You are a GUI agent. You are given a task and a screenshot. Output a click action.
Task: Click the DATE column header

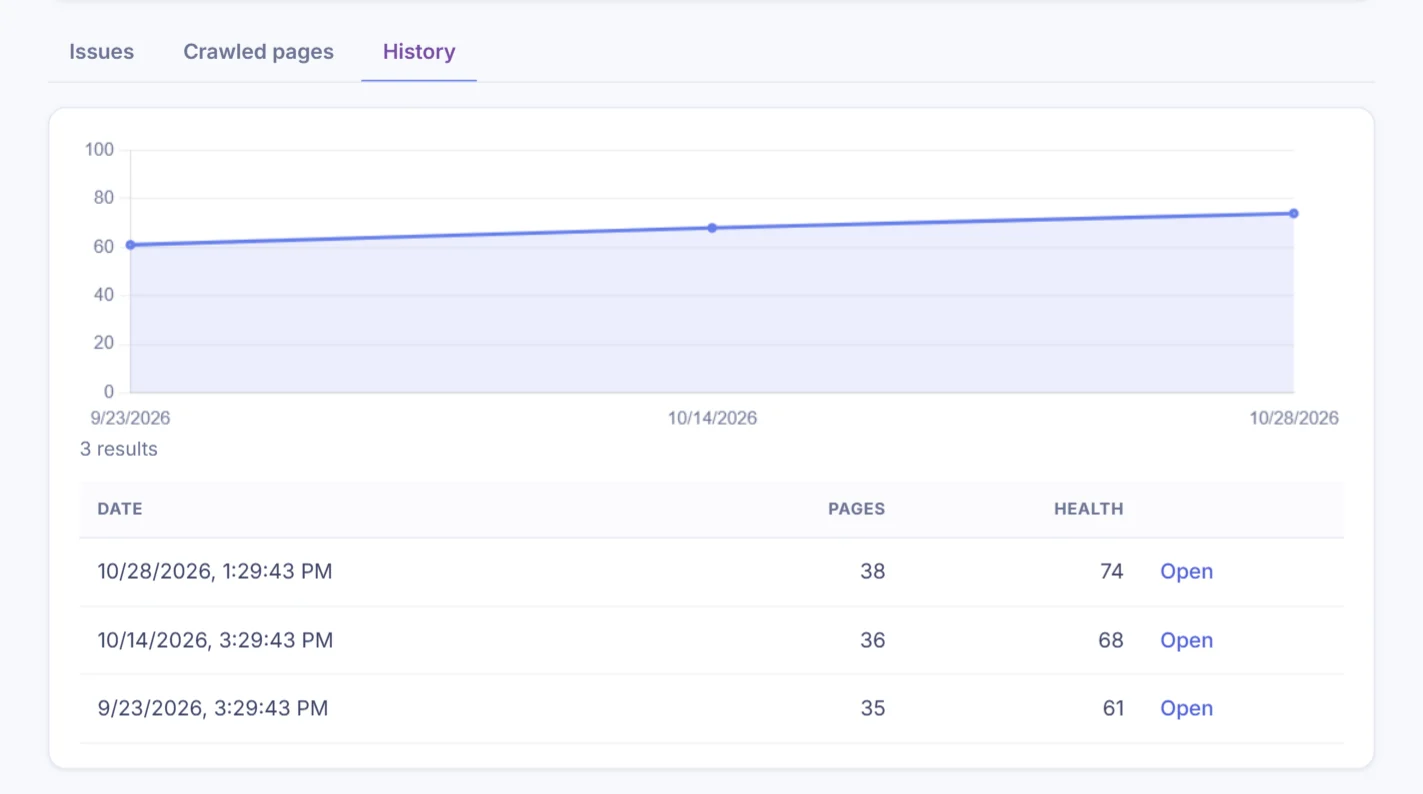pos(120,509)
